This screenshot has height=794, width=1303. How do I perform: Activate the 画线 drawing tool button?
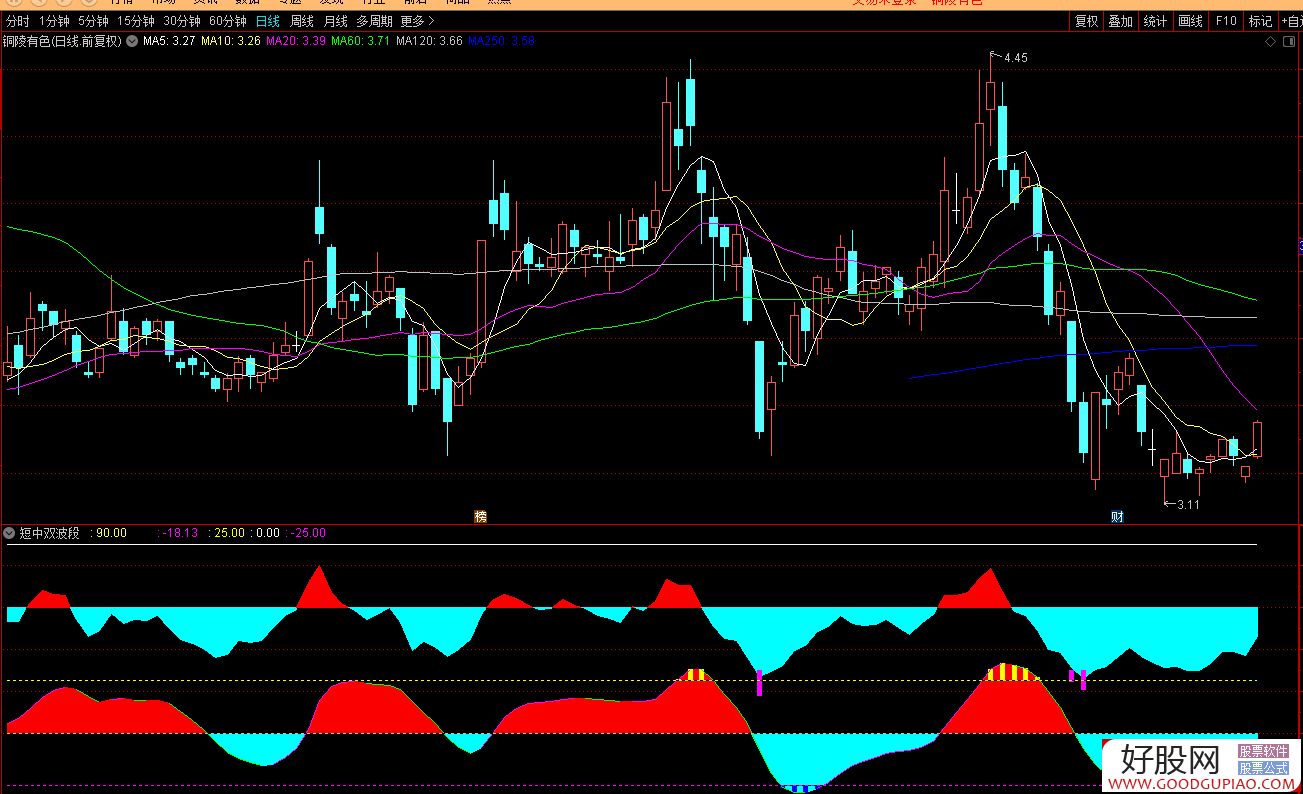click(1190, 21)
